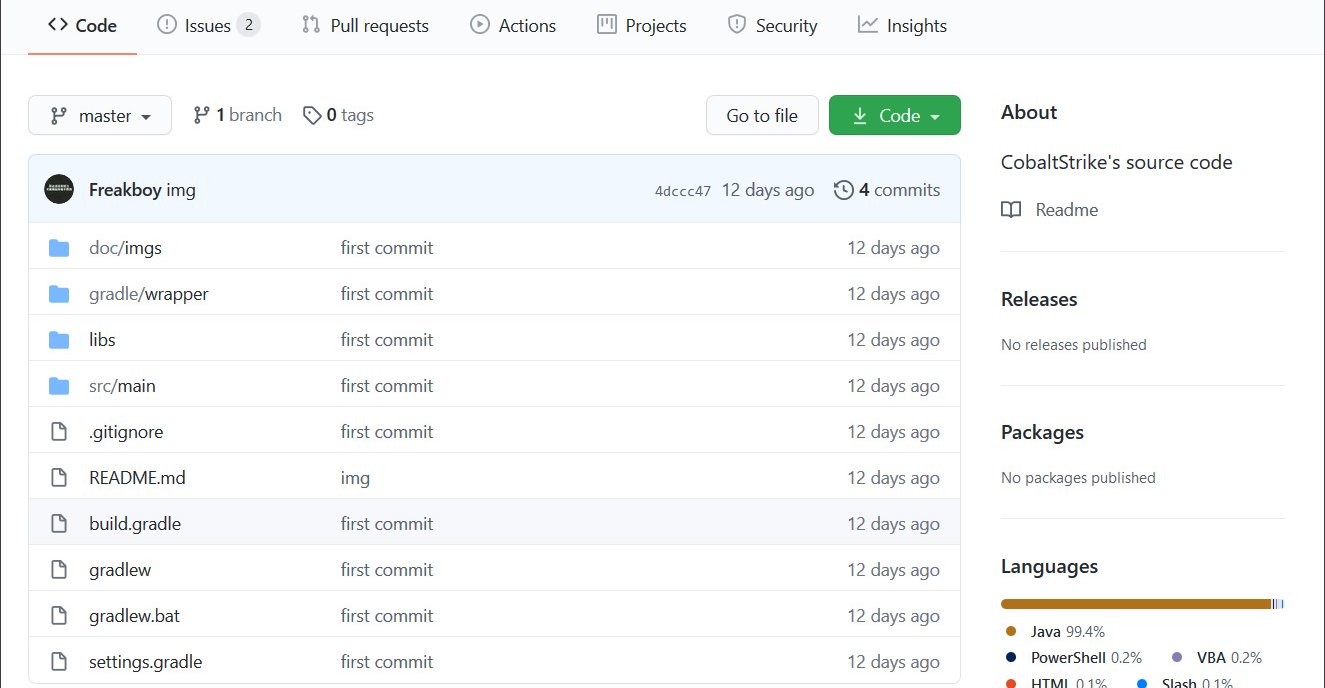Open the Releases section heading
1325x688 pixels.
click(x=1039, y=299)
